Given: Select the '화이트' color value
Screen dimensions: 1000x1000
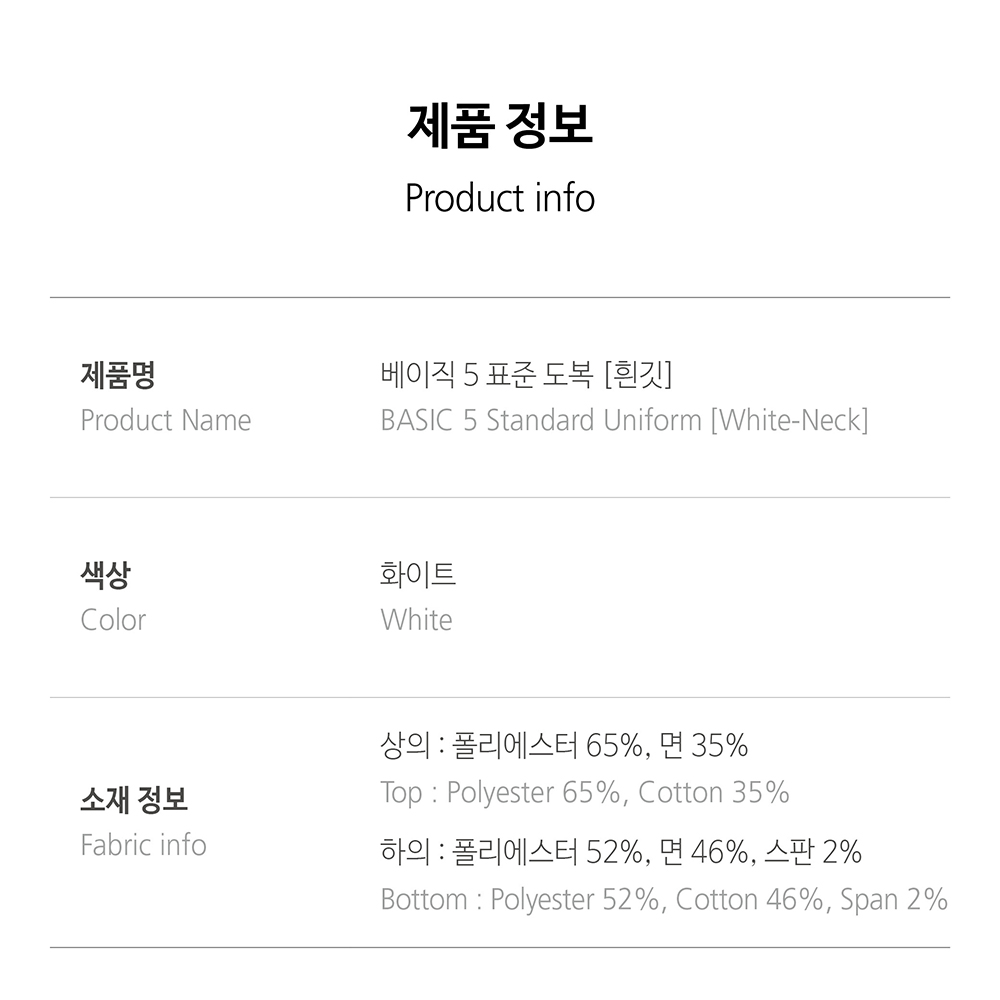Looking at the screenshot, I should coord(418,574).
